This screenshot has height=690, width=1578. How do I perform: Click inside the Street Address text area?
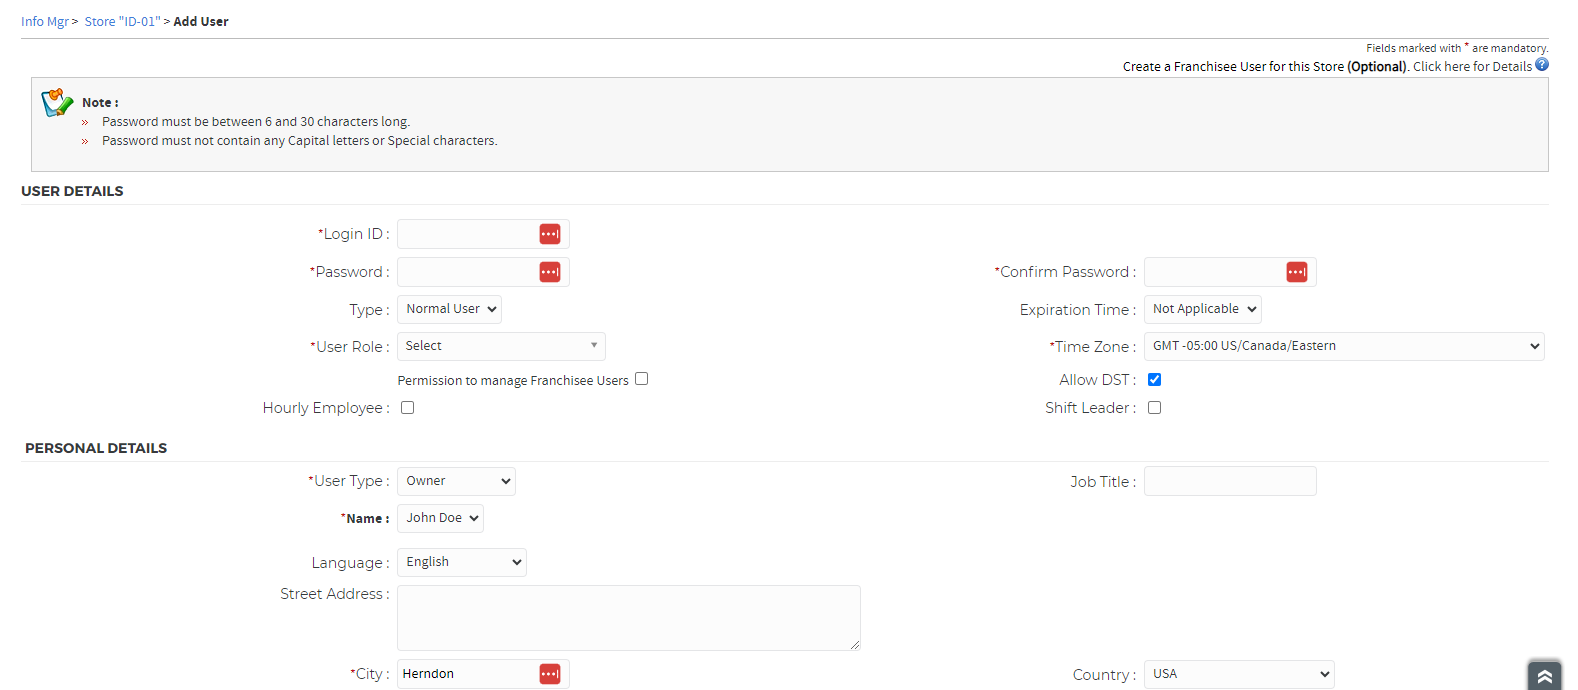coord(628,618)
